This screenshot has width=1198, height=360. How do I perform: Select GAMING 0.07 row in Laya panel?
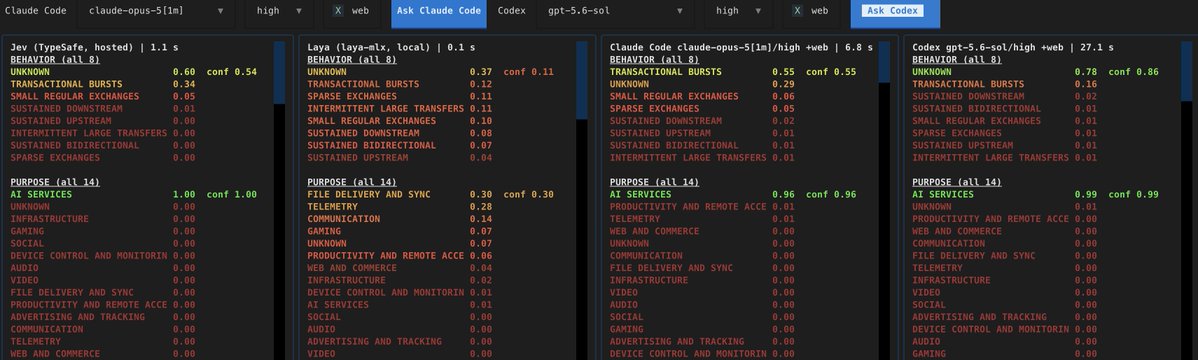(x=400, y=231)
